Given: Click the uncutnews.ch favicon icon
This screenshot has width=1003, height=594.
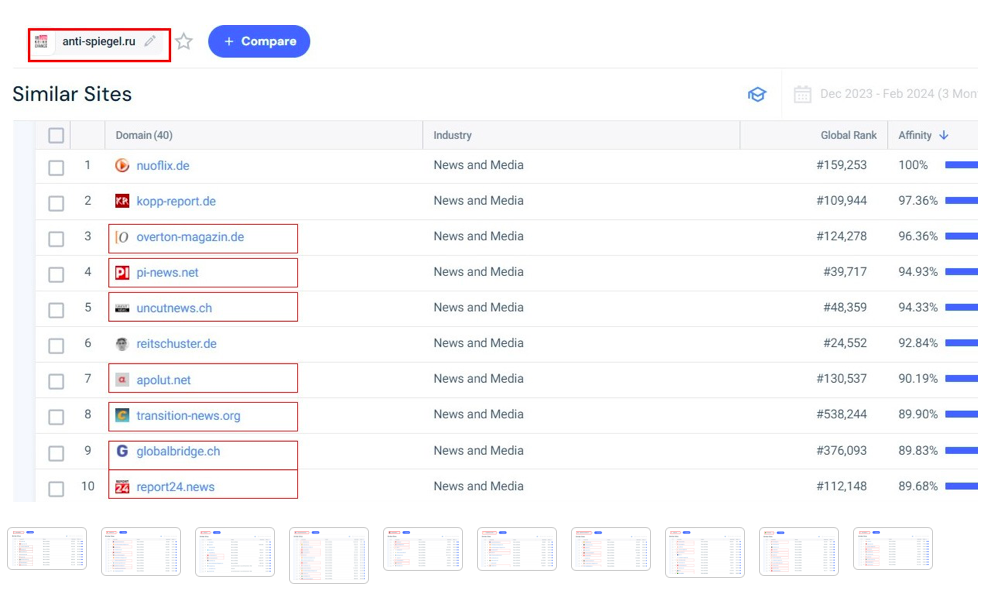Looking at the screenshot, I should coord(122,308).
